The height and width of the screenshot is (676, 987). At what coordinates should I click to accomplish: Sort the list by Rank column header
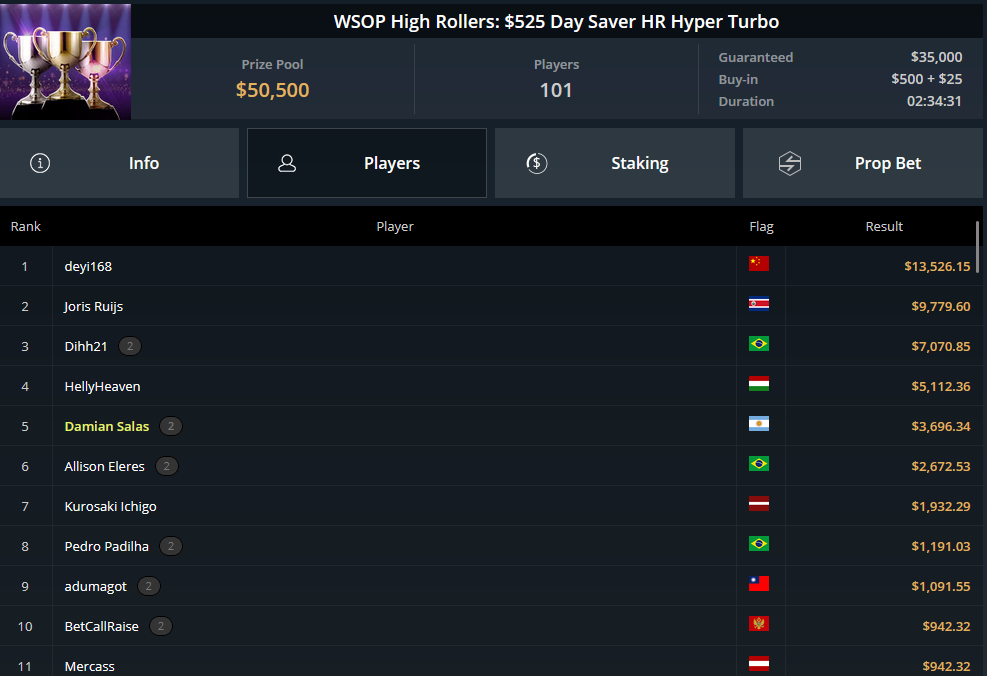pos(26,226)
